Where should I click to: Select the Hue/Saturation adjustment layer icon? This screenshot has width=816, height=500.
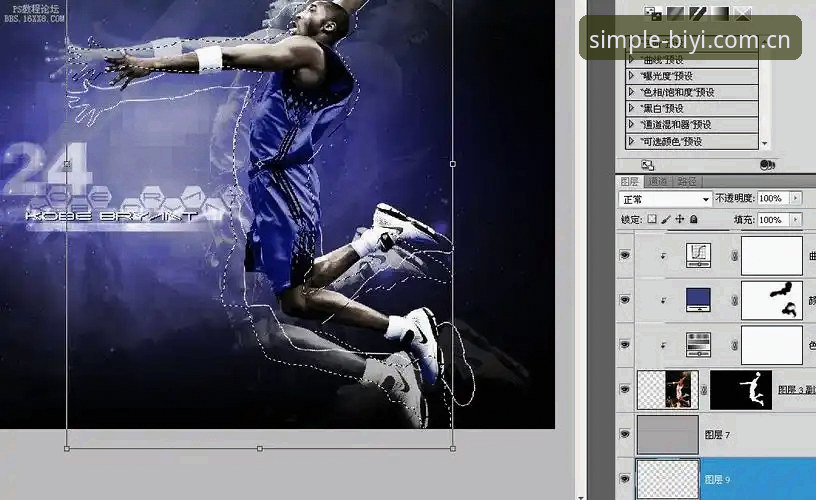click(698, 345)
